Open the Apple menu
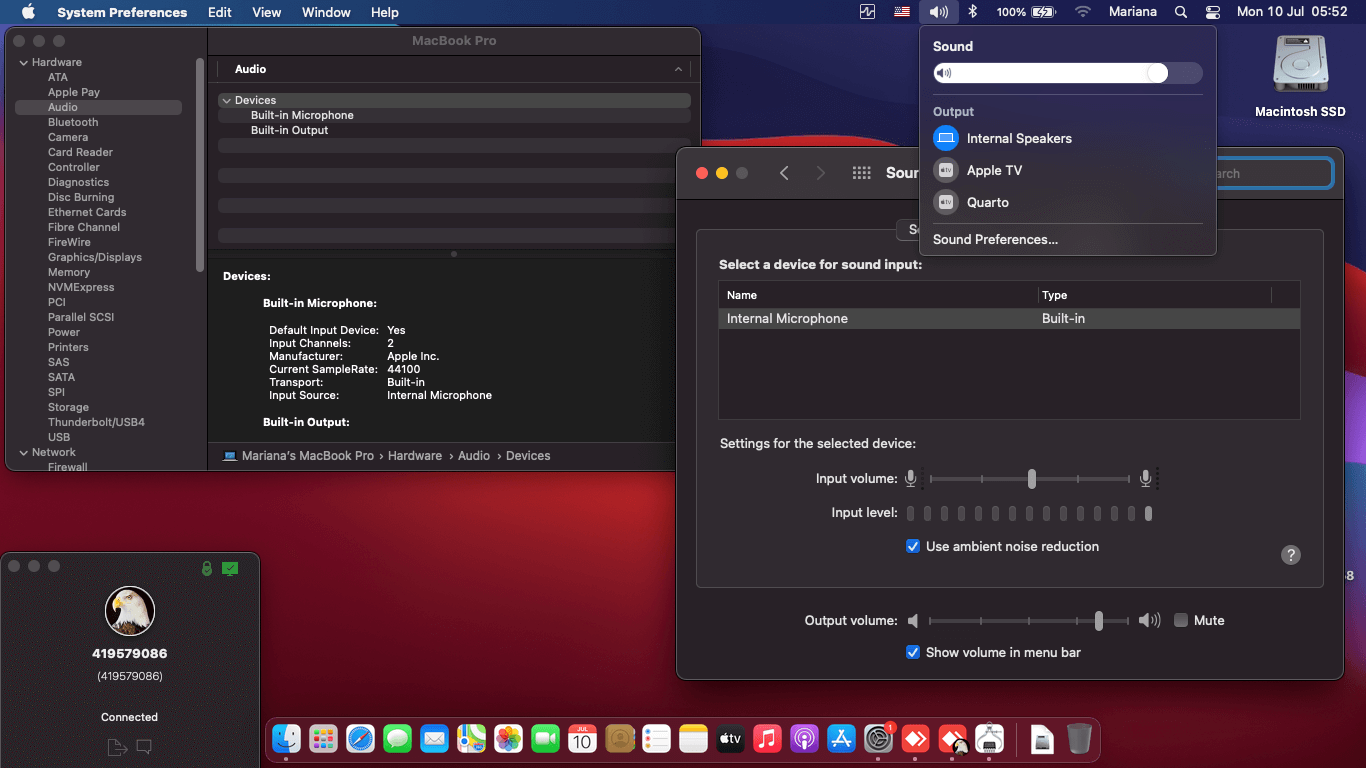Image resolution: width=1366 pixels, height=768 pixels. coord(28,12)
